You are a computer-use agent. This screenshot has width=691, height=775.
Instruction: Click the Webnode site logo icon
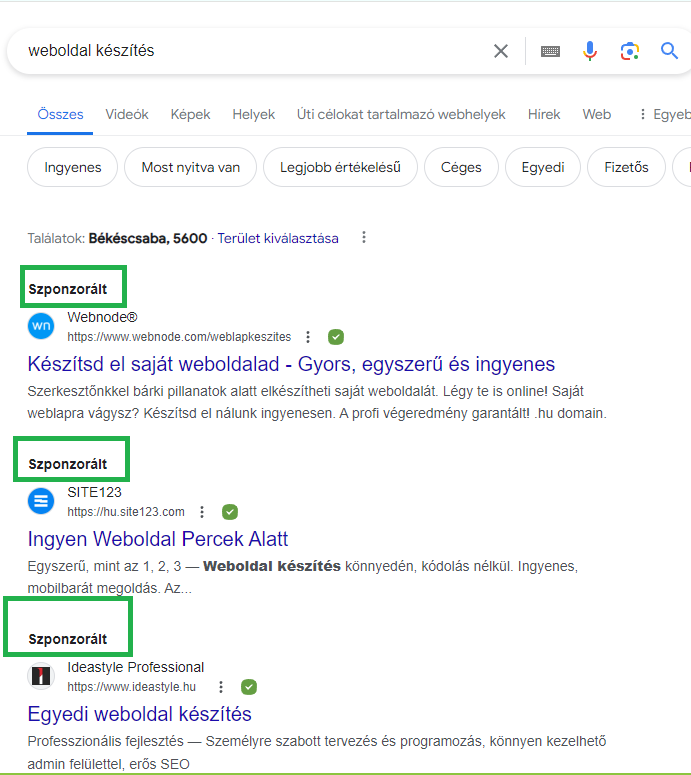[x=41, y=326]
